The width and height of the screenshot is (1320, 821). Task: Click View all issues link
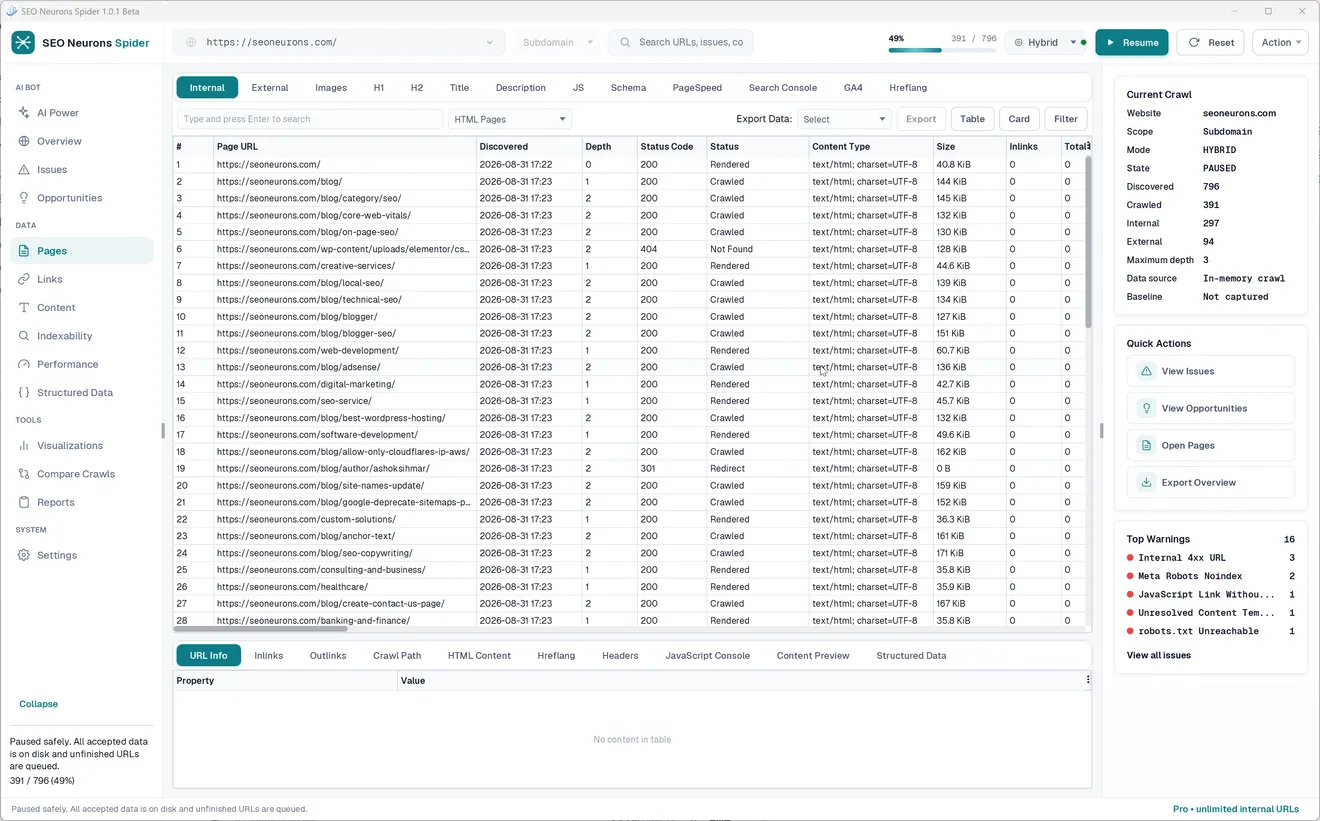pyautogui.click(x=1159, y=655)
